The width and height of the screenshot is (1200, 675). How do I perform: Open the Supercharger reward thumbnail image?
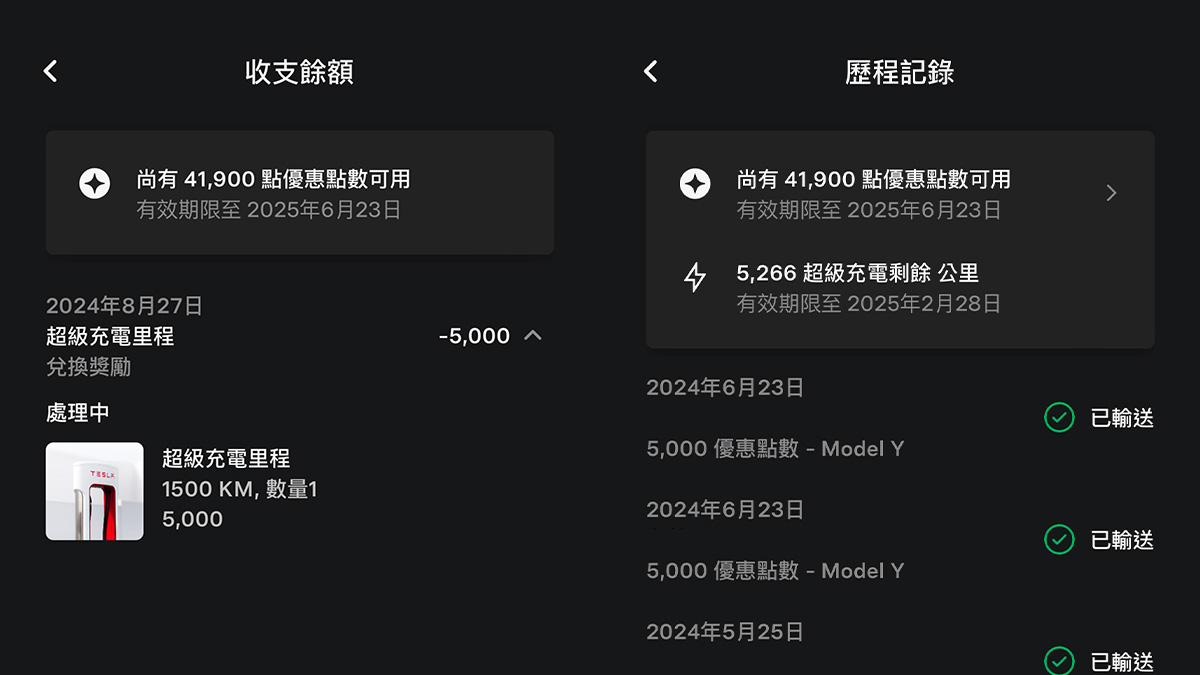click(95, 491)
